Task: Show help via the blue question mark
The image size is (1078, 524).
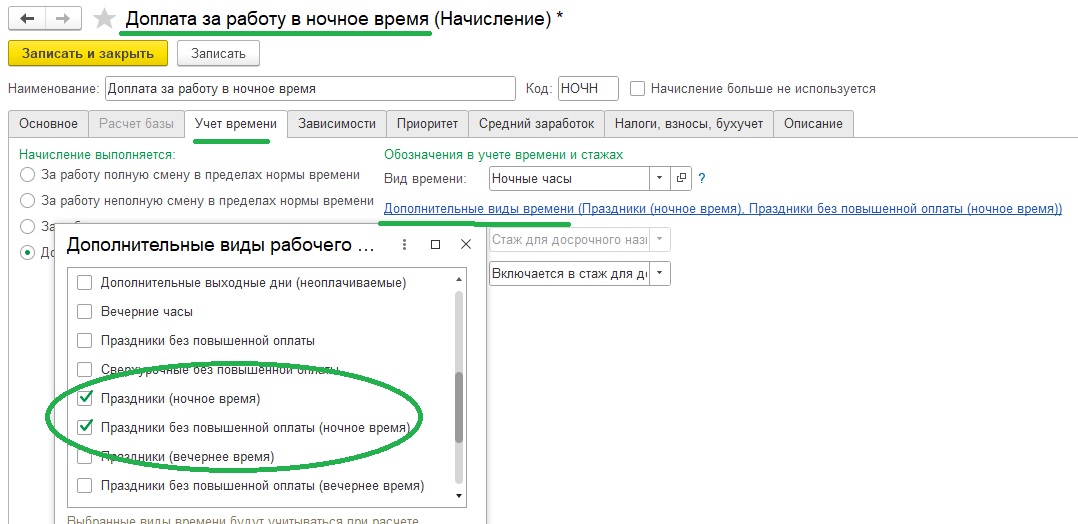Action: pos(702,179)
